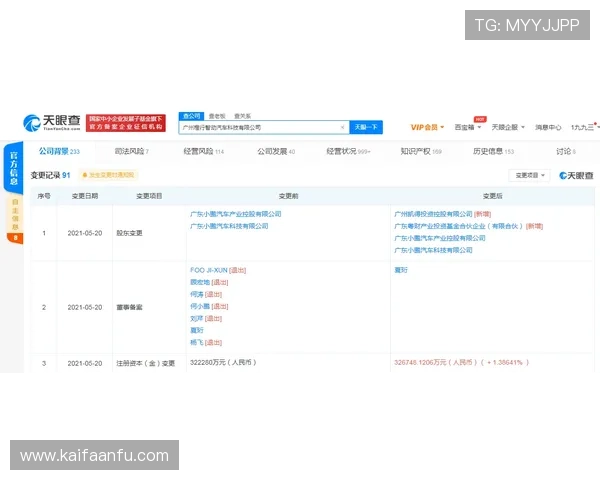The height and width of the screenshot is (480, 600).
Task: Open 广东粤财产业投资基金合伙企业 link
Action: pyautogui.click(x=458, y=226)
